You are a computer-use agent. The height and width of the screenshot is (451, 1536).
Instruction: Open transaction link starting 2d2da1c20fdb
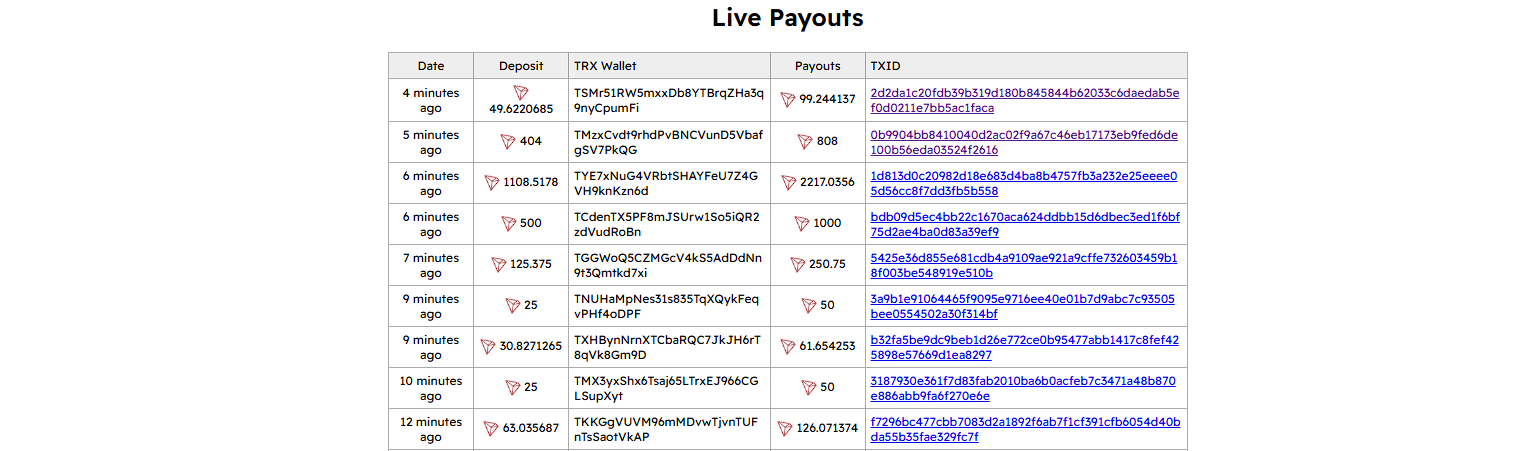pos(1025,100)
